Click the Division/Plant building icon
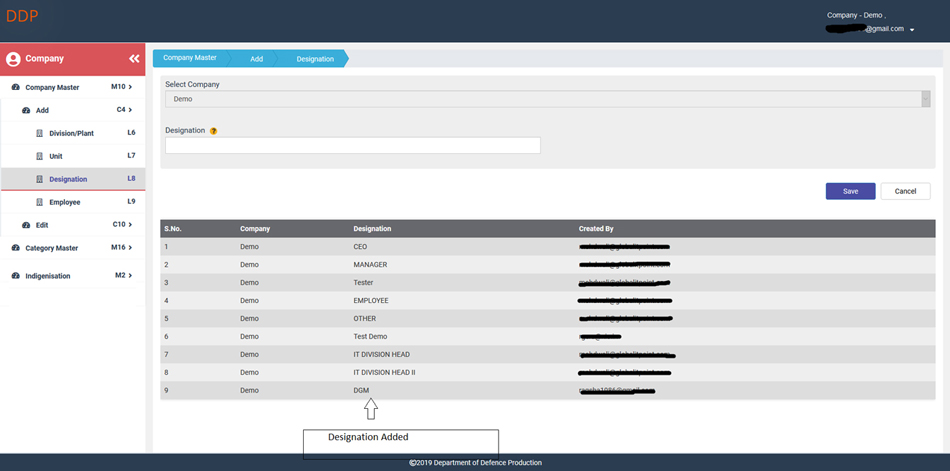 click(40, 133)
